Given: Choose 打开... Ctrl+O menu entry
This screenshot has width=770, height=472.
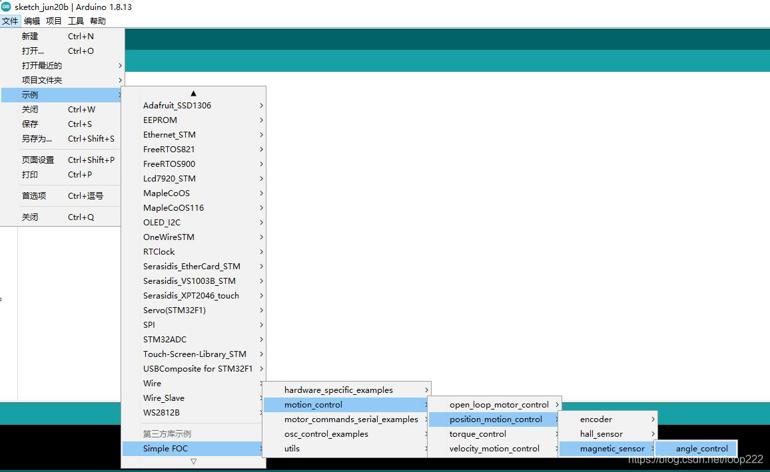Looking at the screenshot, I should [62, 51].
